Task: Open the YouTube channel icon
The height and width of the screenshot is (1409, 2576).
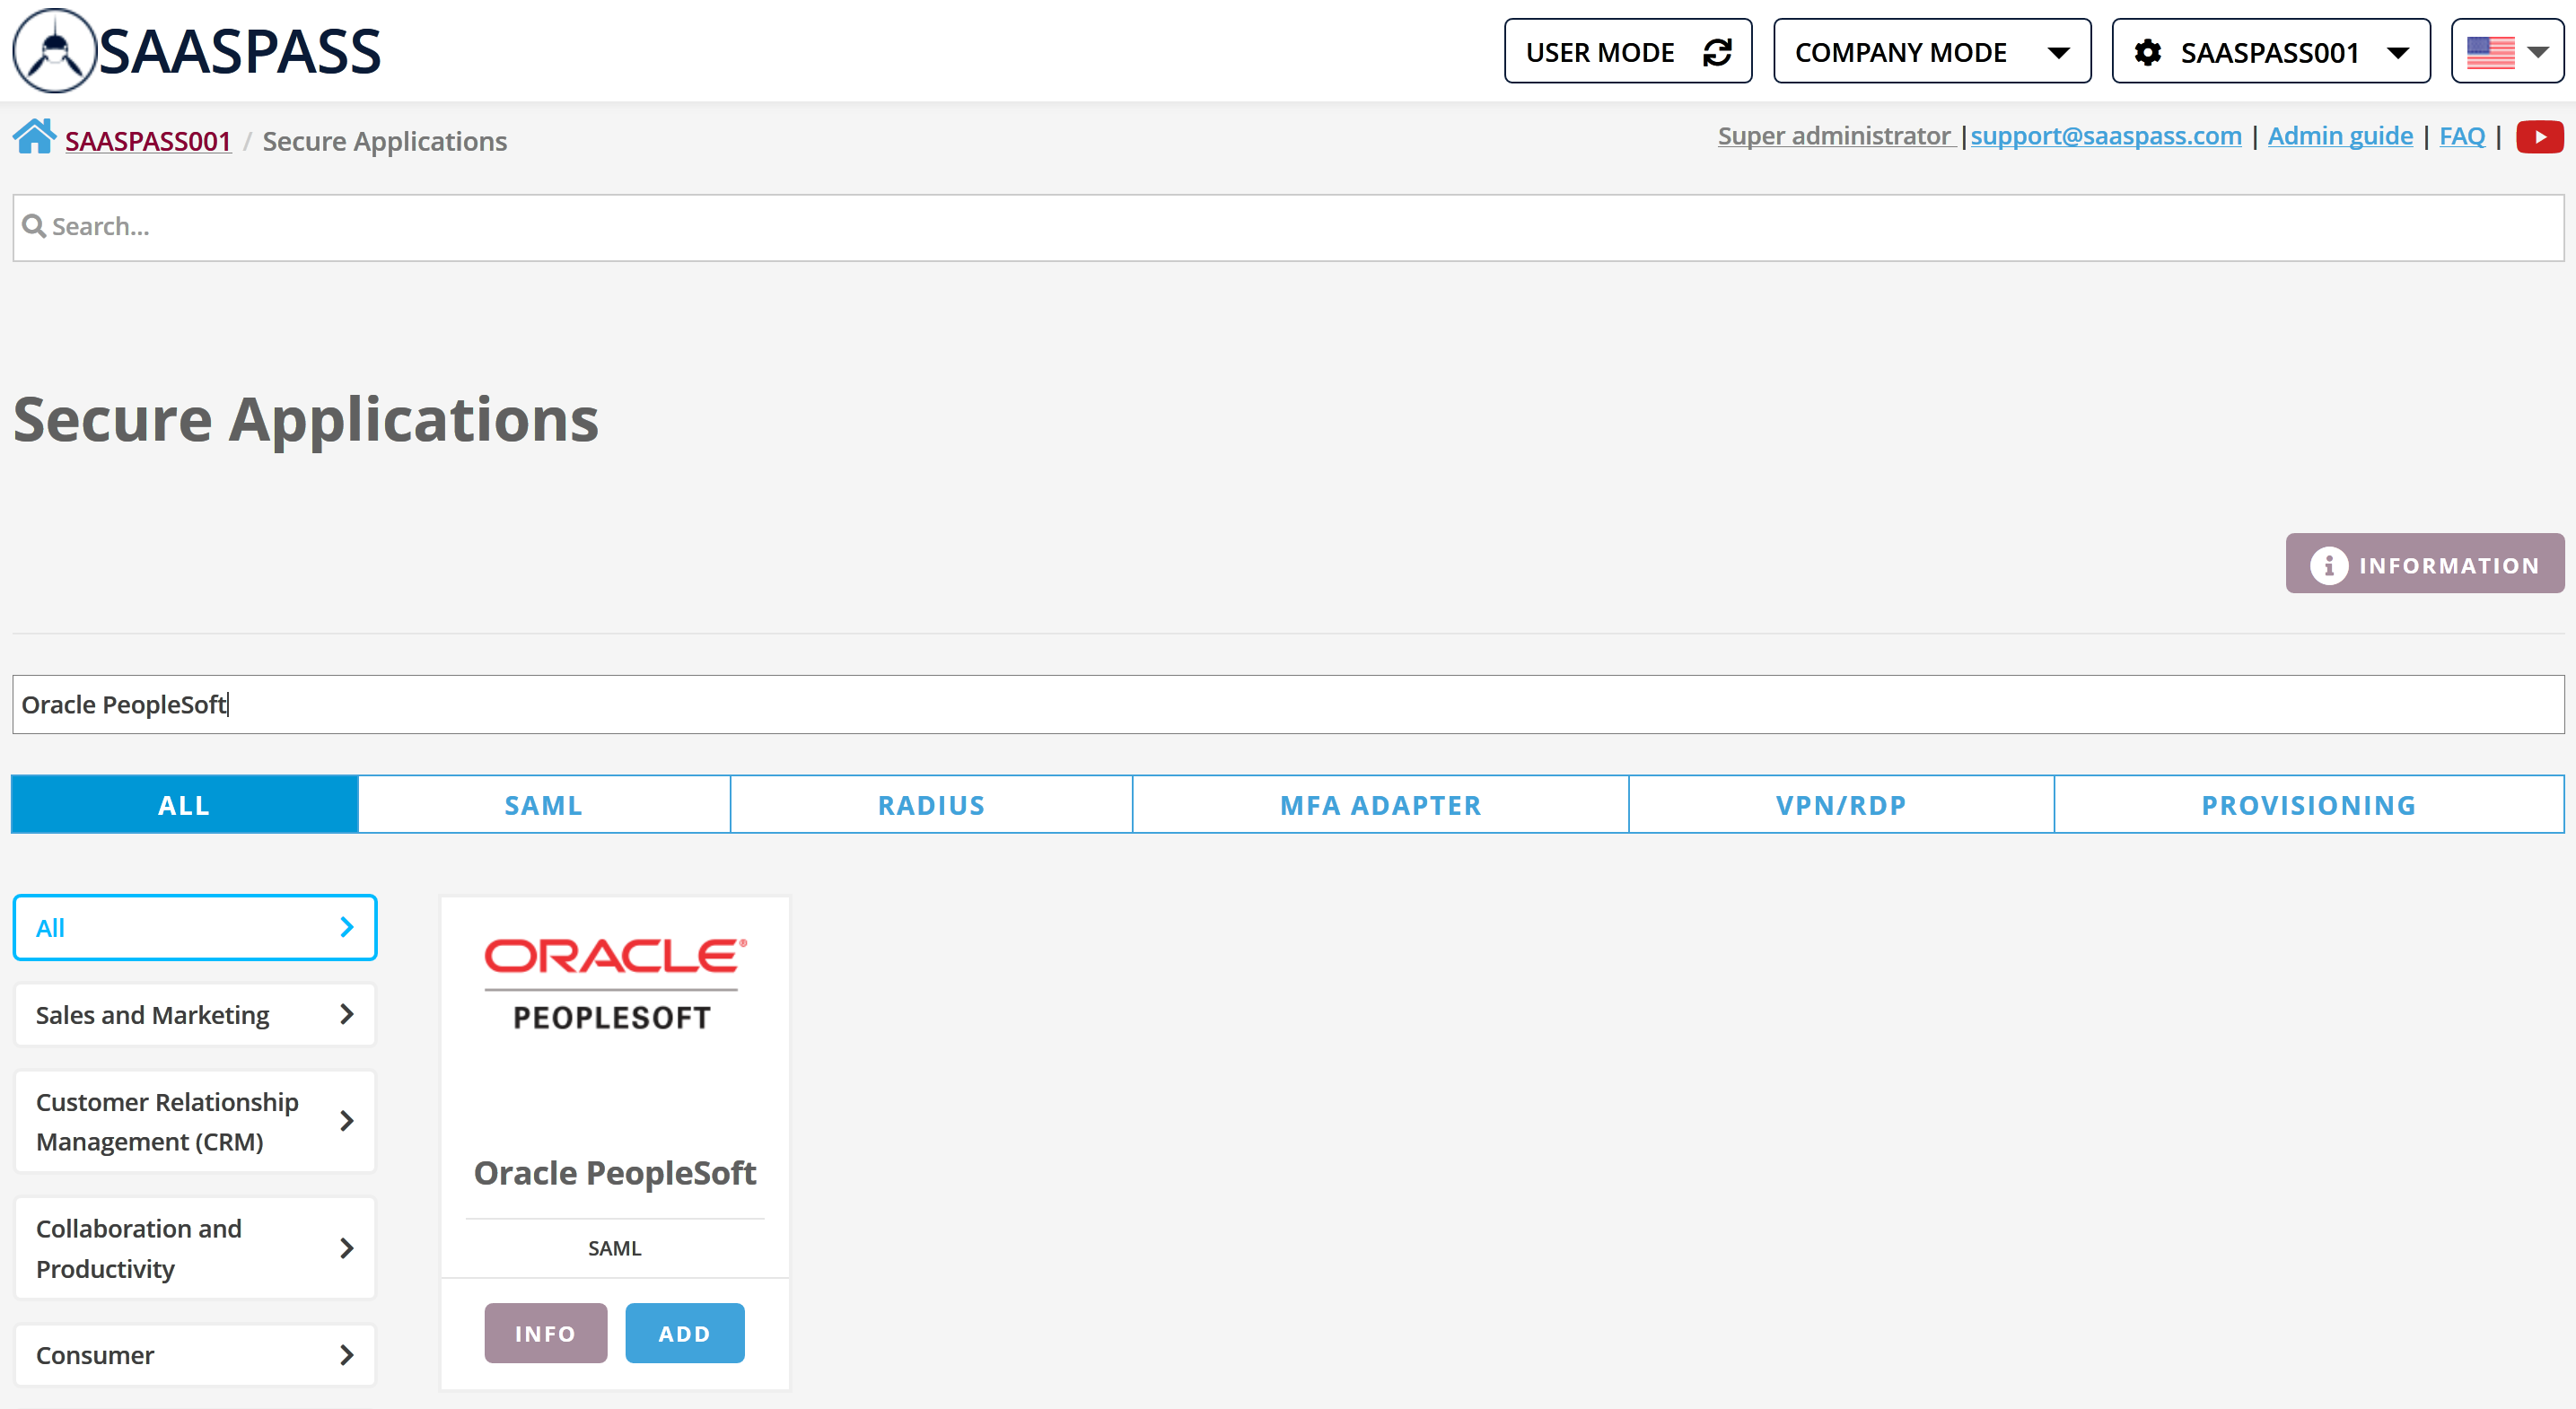Action: pos(2539,136)
